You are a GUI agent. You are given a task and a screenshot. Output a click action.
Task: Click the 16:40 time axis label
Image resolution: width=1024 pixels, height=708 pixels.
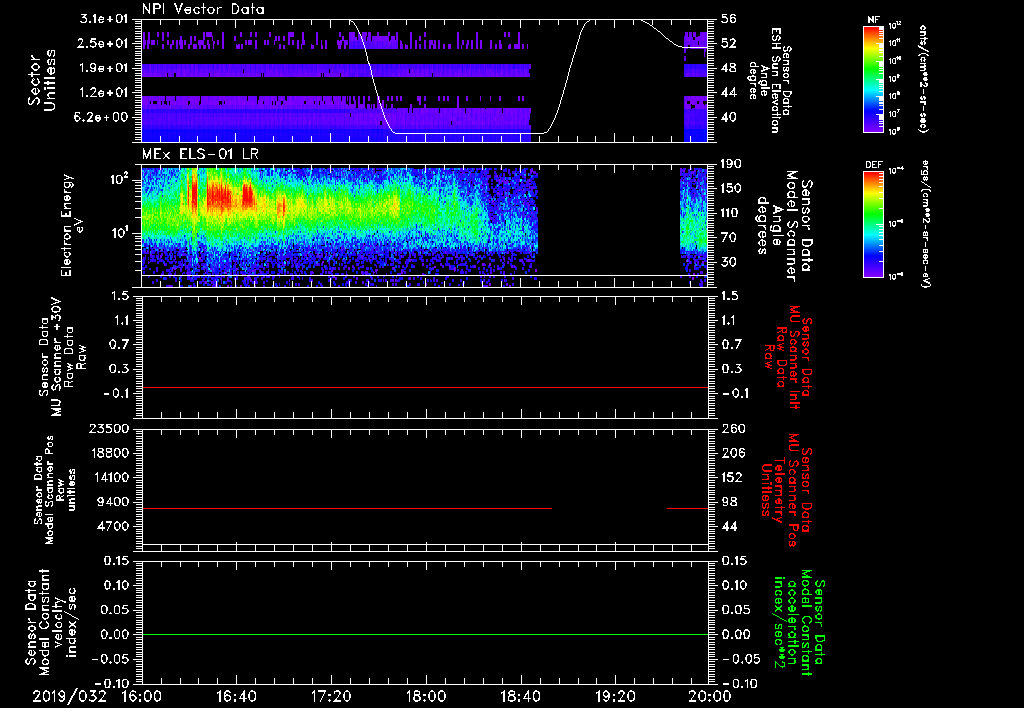pos(236,696)
